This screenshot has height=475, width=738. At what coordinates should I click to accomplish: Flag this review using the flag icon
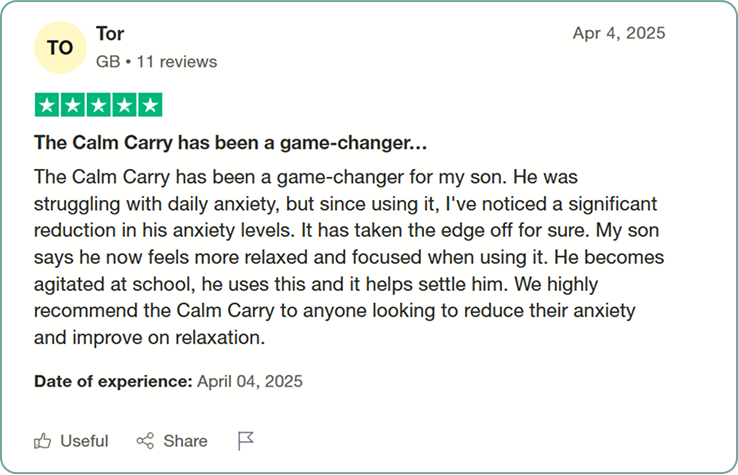(246, 441)
